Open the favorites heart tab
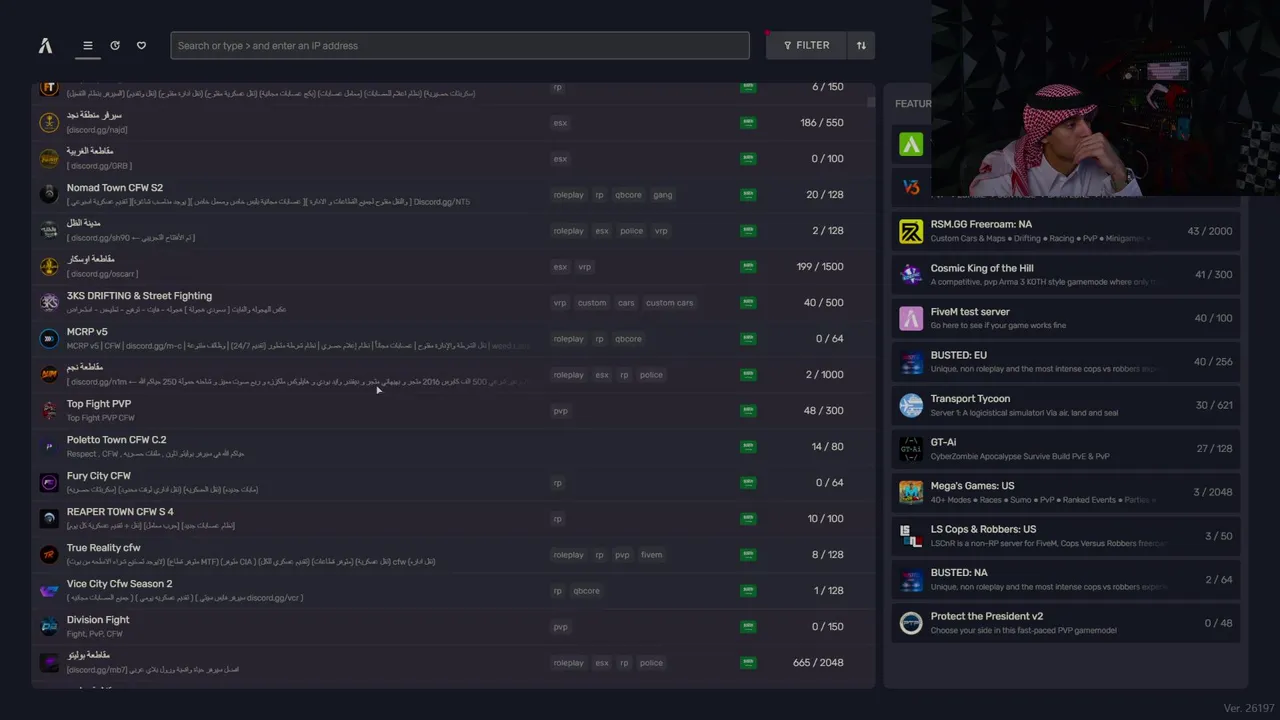This screenshot has width=1280, height=720. 141,45
